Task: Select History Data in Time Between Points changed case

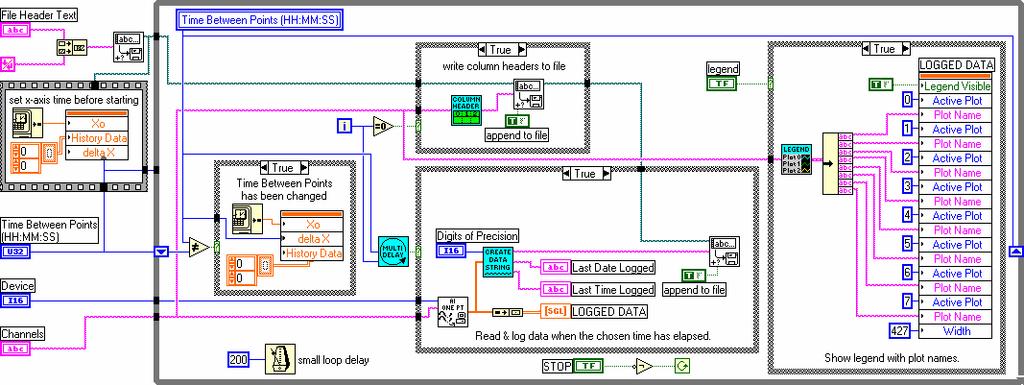Action: pyautogui.click(x=311, y=253)
